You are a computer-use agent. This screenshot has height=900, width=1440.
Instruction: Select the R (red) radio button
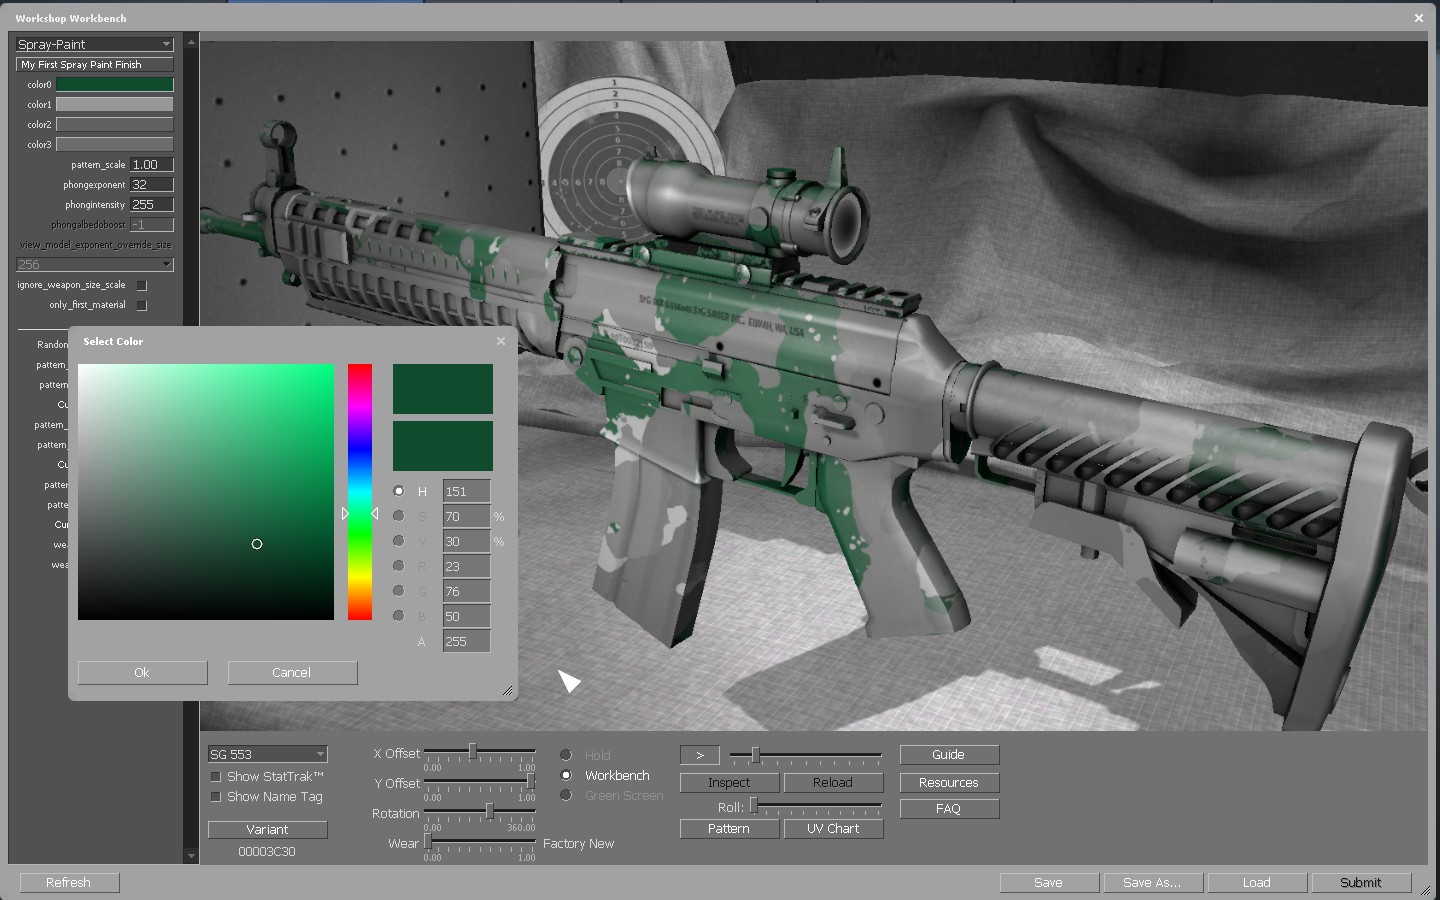point(399,566)
